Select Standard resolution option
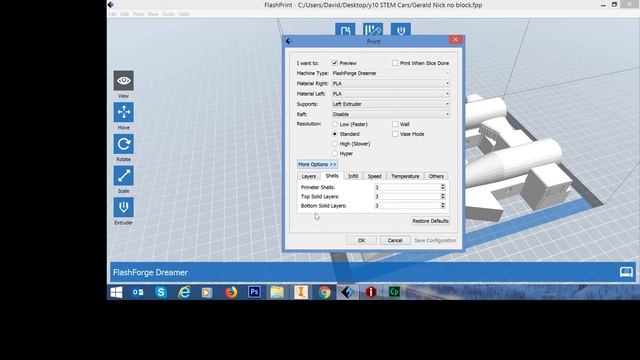This screenshot has width=640, height=360. (x=335, y=134)
